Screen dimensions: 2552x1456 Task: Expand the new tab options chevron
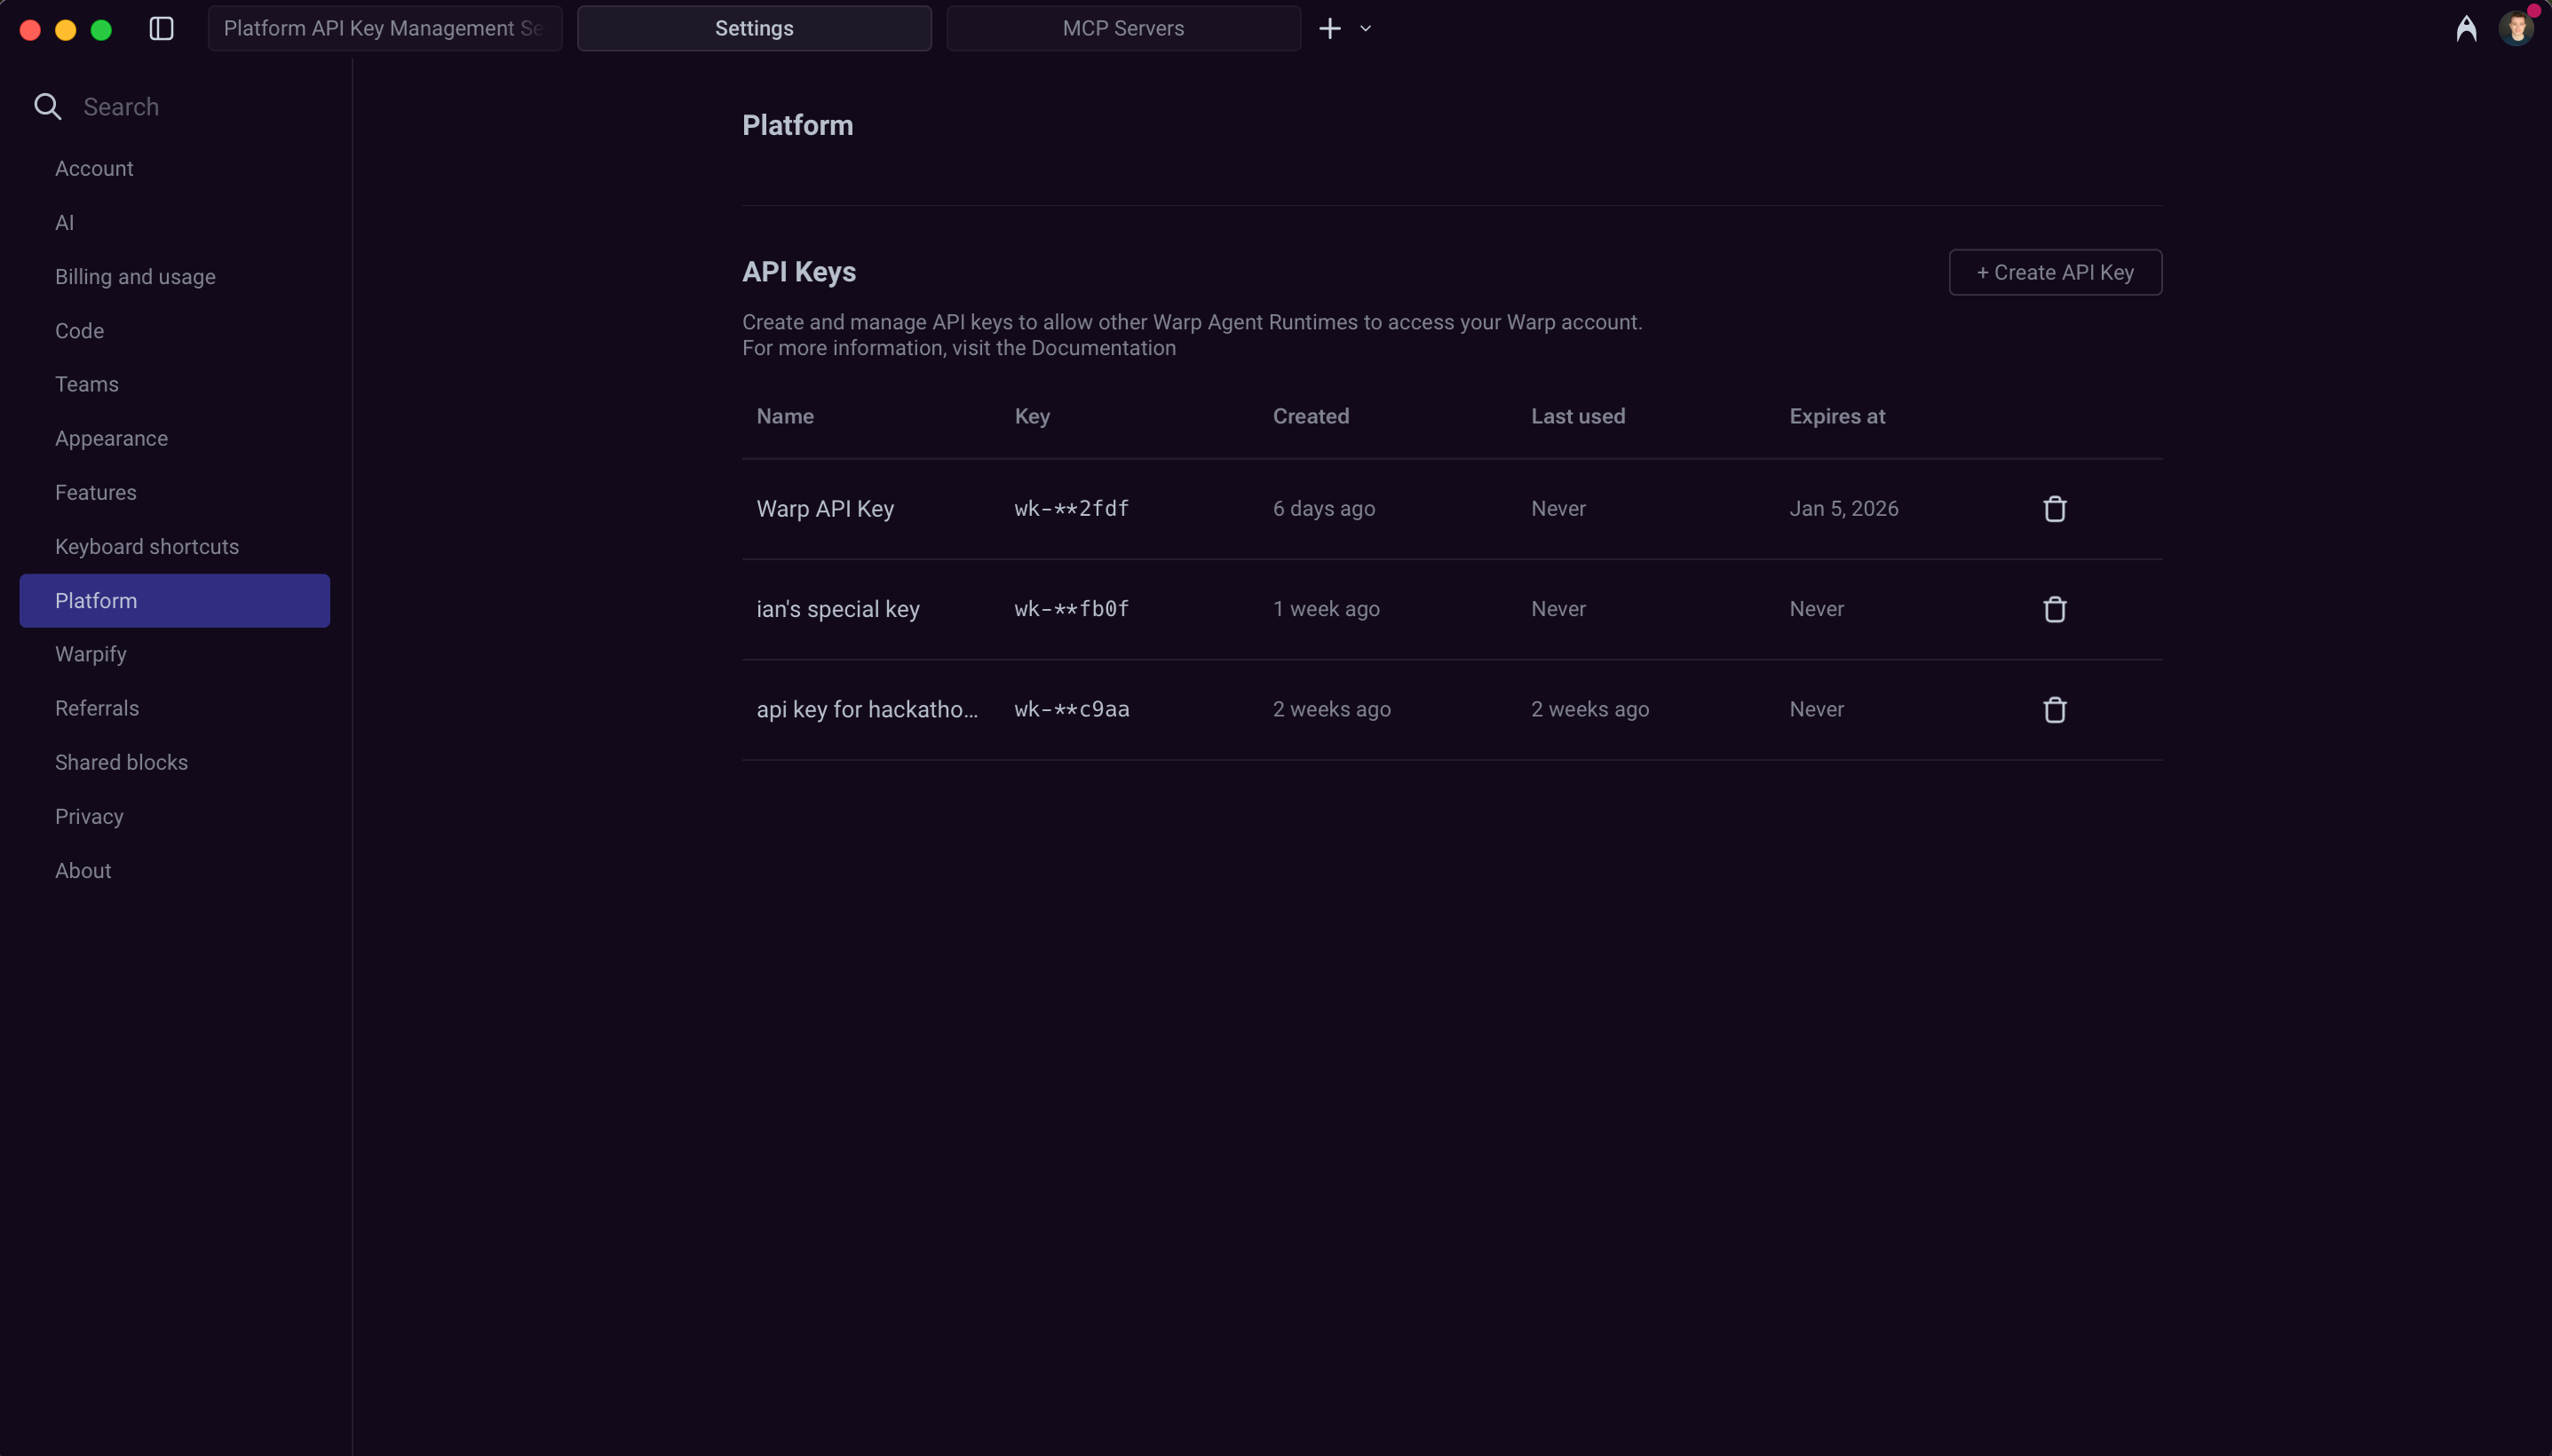click(x=1365, y=28)
